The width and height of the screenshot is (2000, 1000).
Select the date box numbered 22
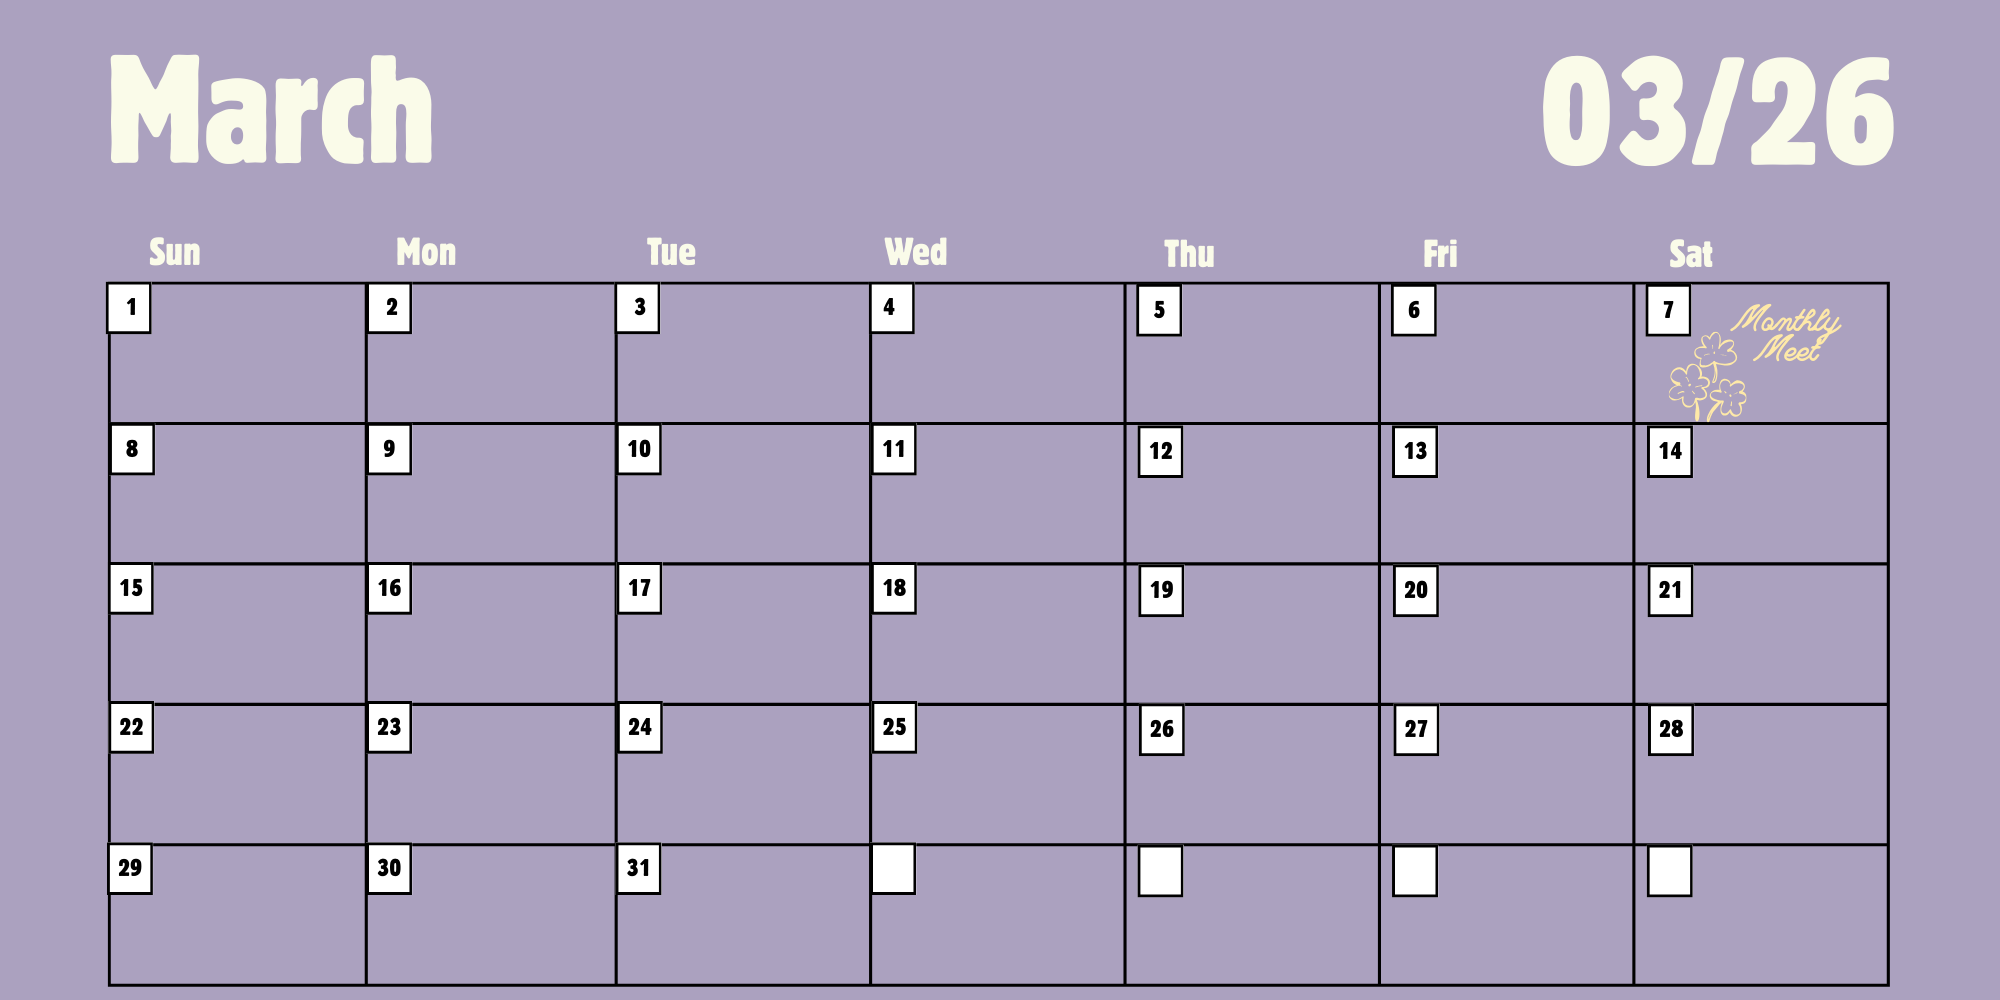tap(131, 728)
